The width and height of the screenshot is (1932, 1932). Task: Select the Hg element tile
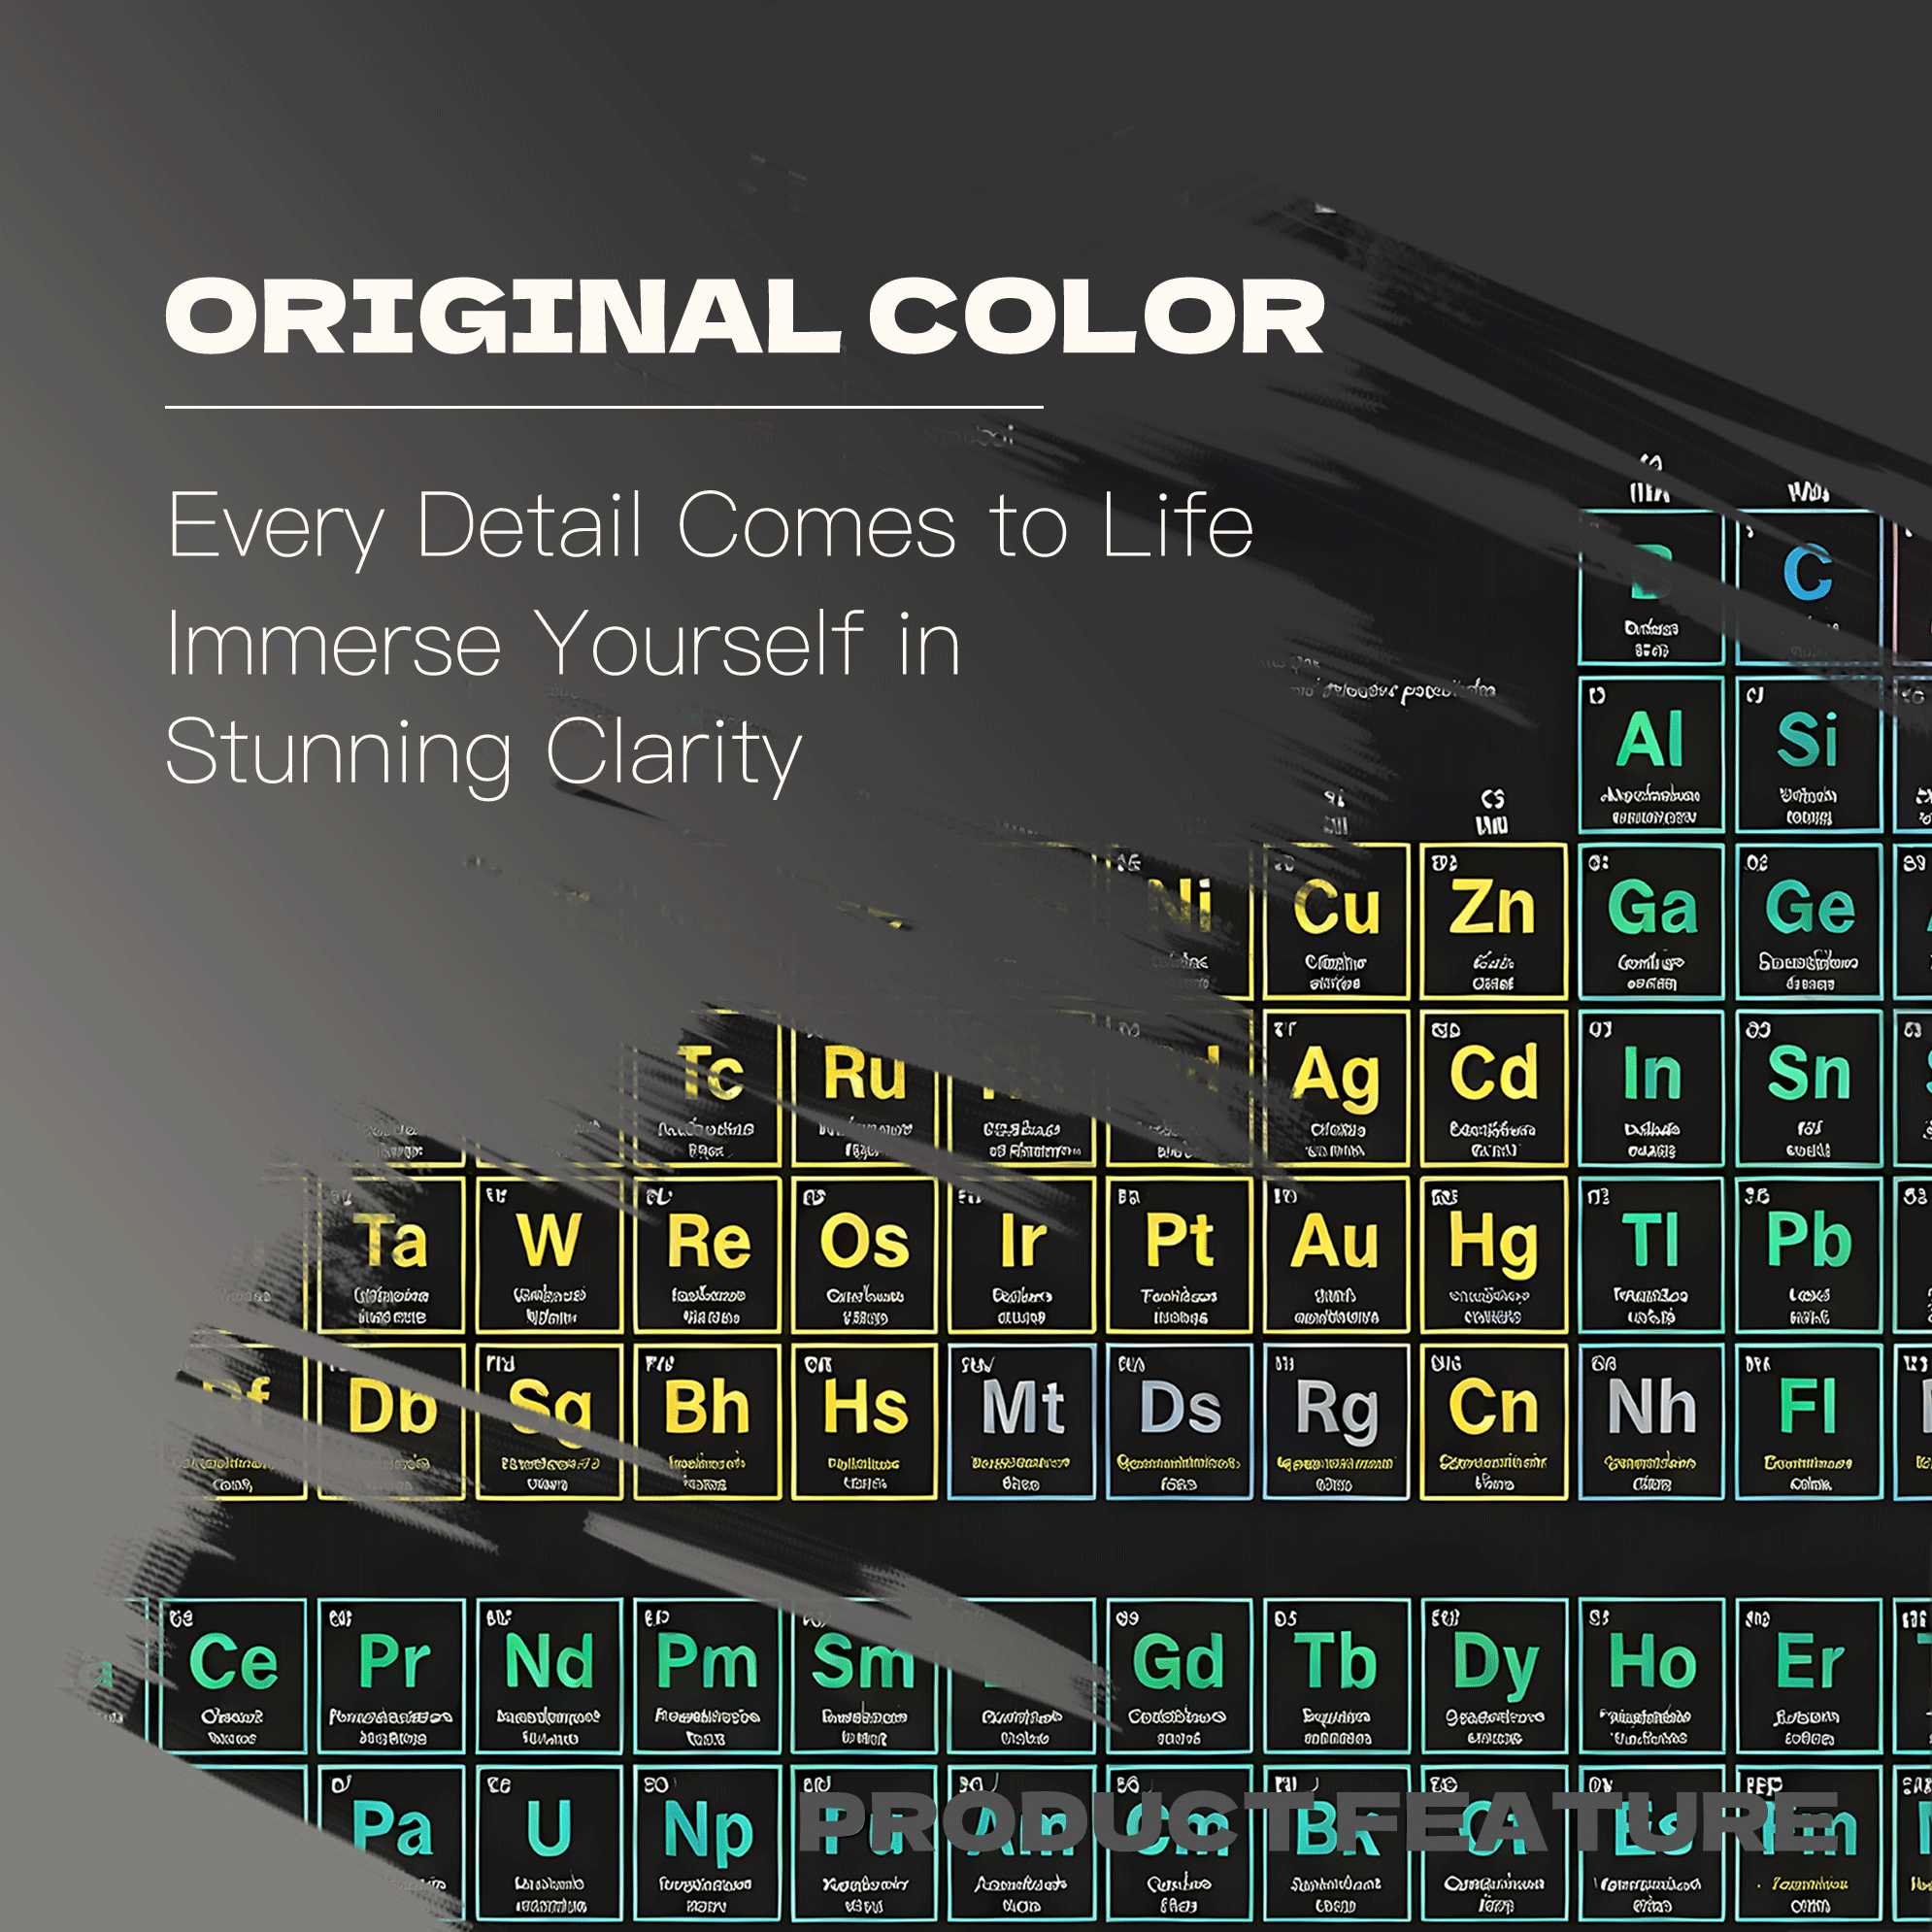pyautogui.click(x=1494, y=1255)
